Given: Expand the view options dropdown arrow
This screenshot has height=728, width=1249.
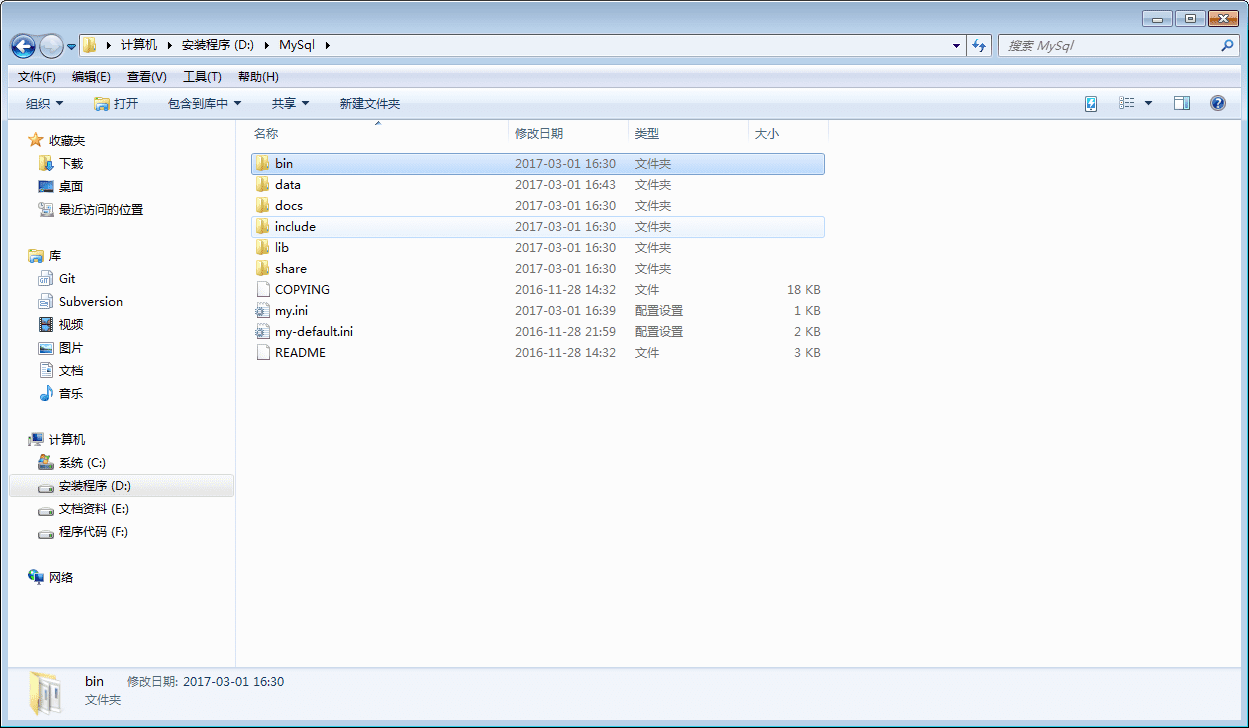Looking at the screenshot, I should coord(1148,103).
